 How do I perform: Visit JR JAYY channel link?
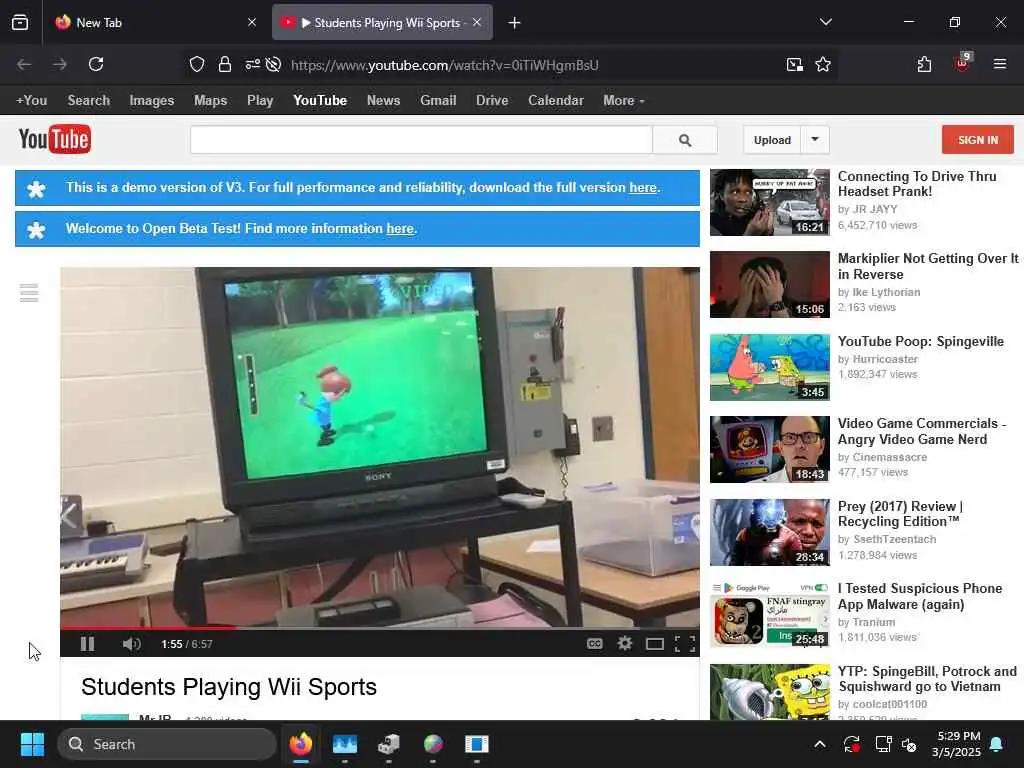875,210
